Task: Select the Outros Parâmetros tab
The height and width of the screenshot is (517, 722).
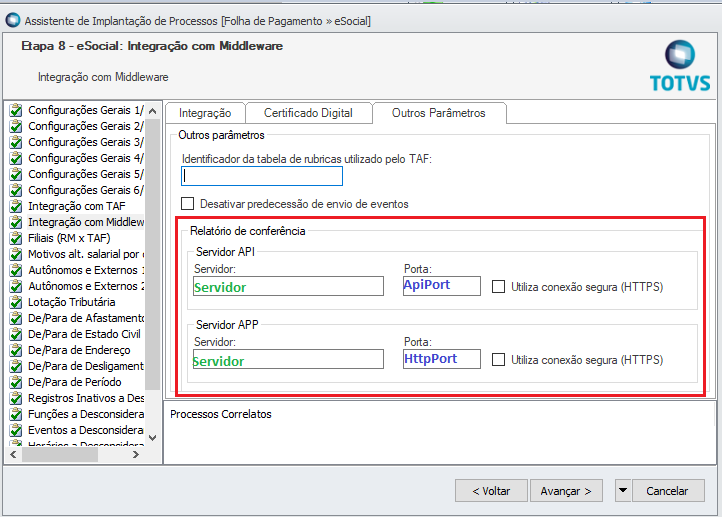Action: click(x=439, y=113)
